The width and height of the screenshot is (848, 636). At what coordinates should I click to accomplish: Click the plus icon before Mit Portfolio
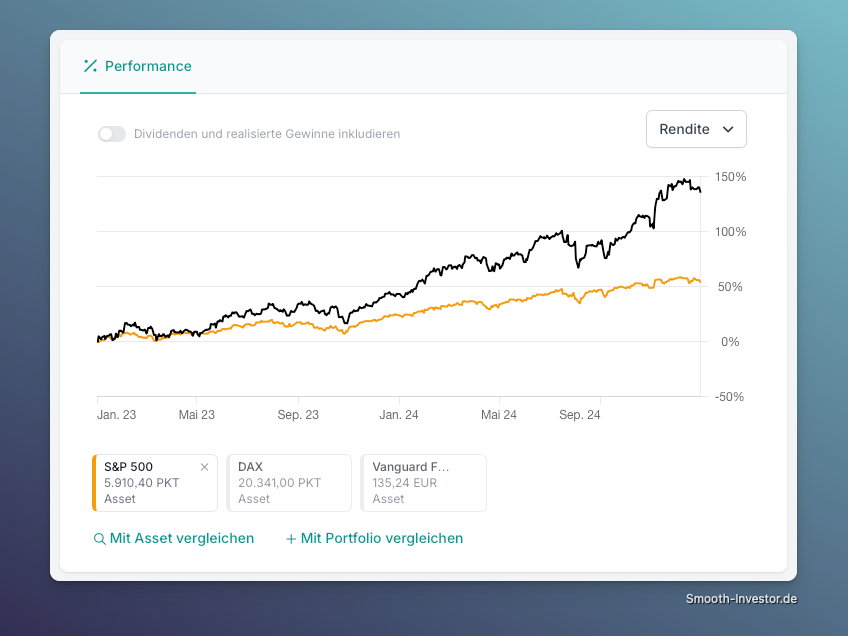coord(291,539)
